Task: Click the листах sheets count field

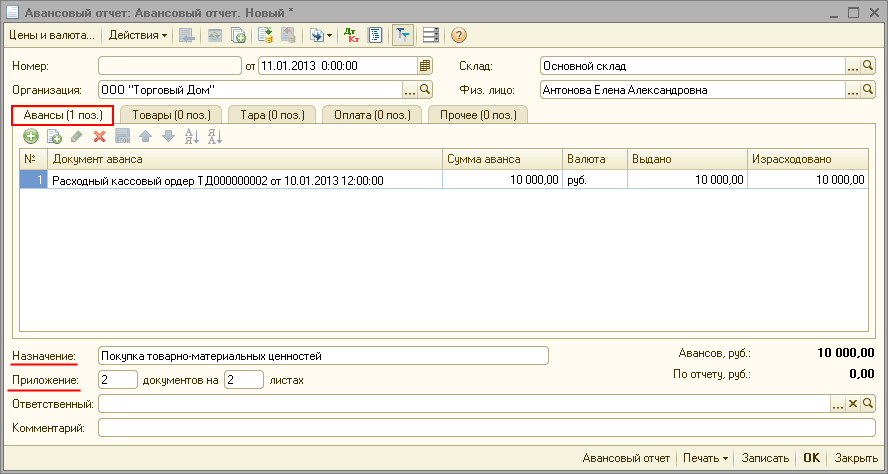Action: pos(244,380)
